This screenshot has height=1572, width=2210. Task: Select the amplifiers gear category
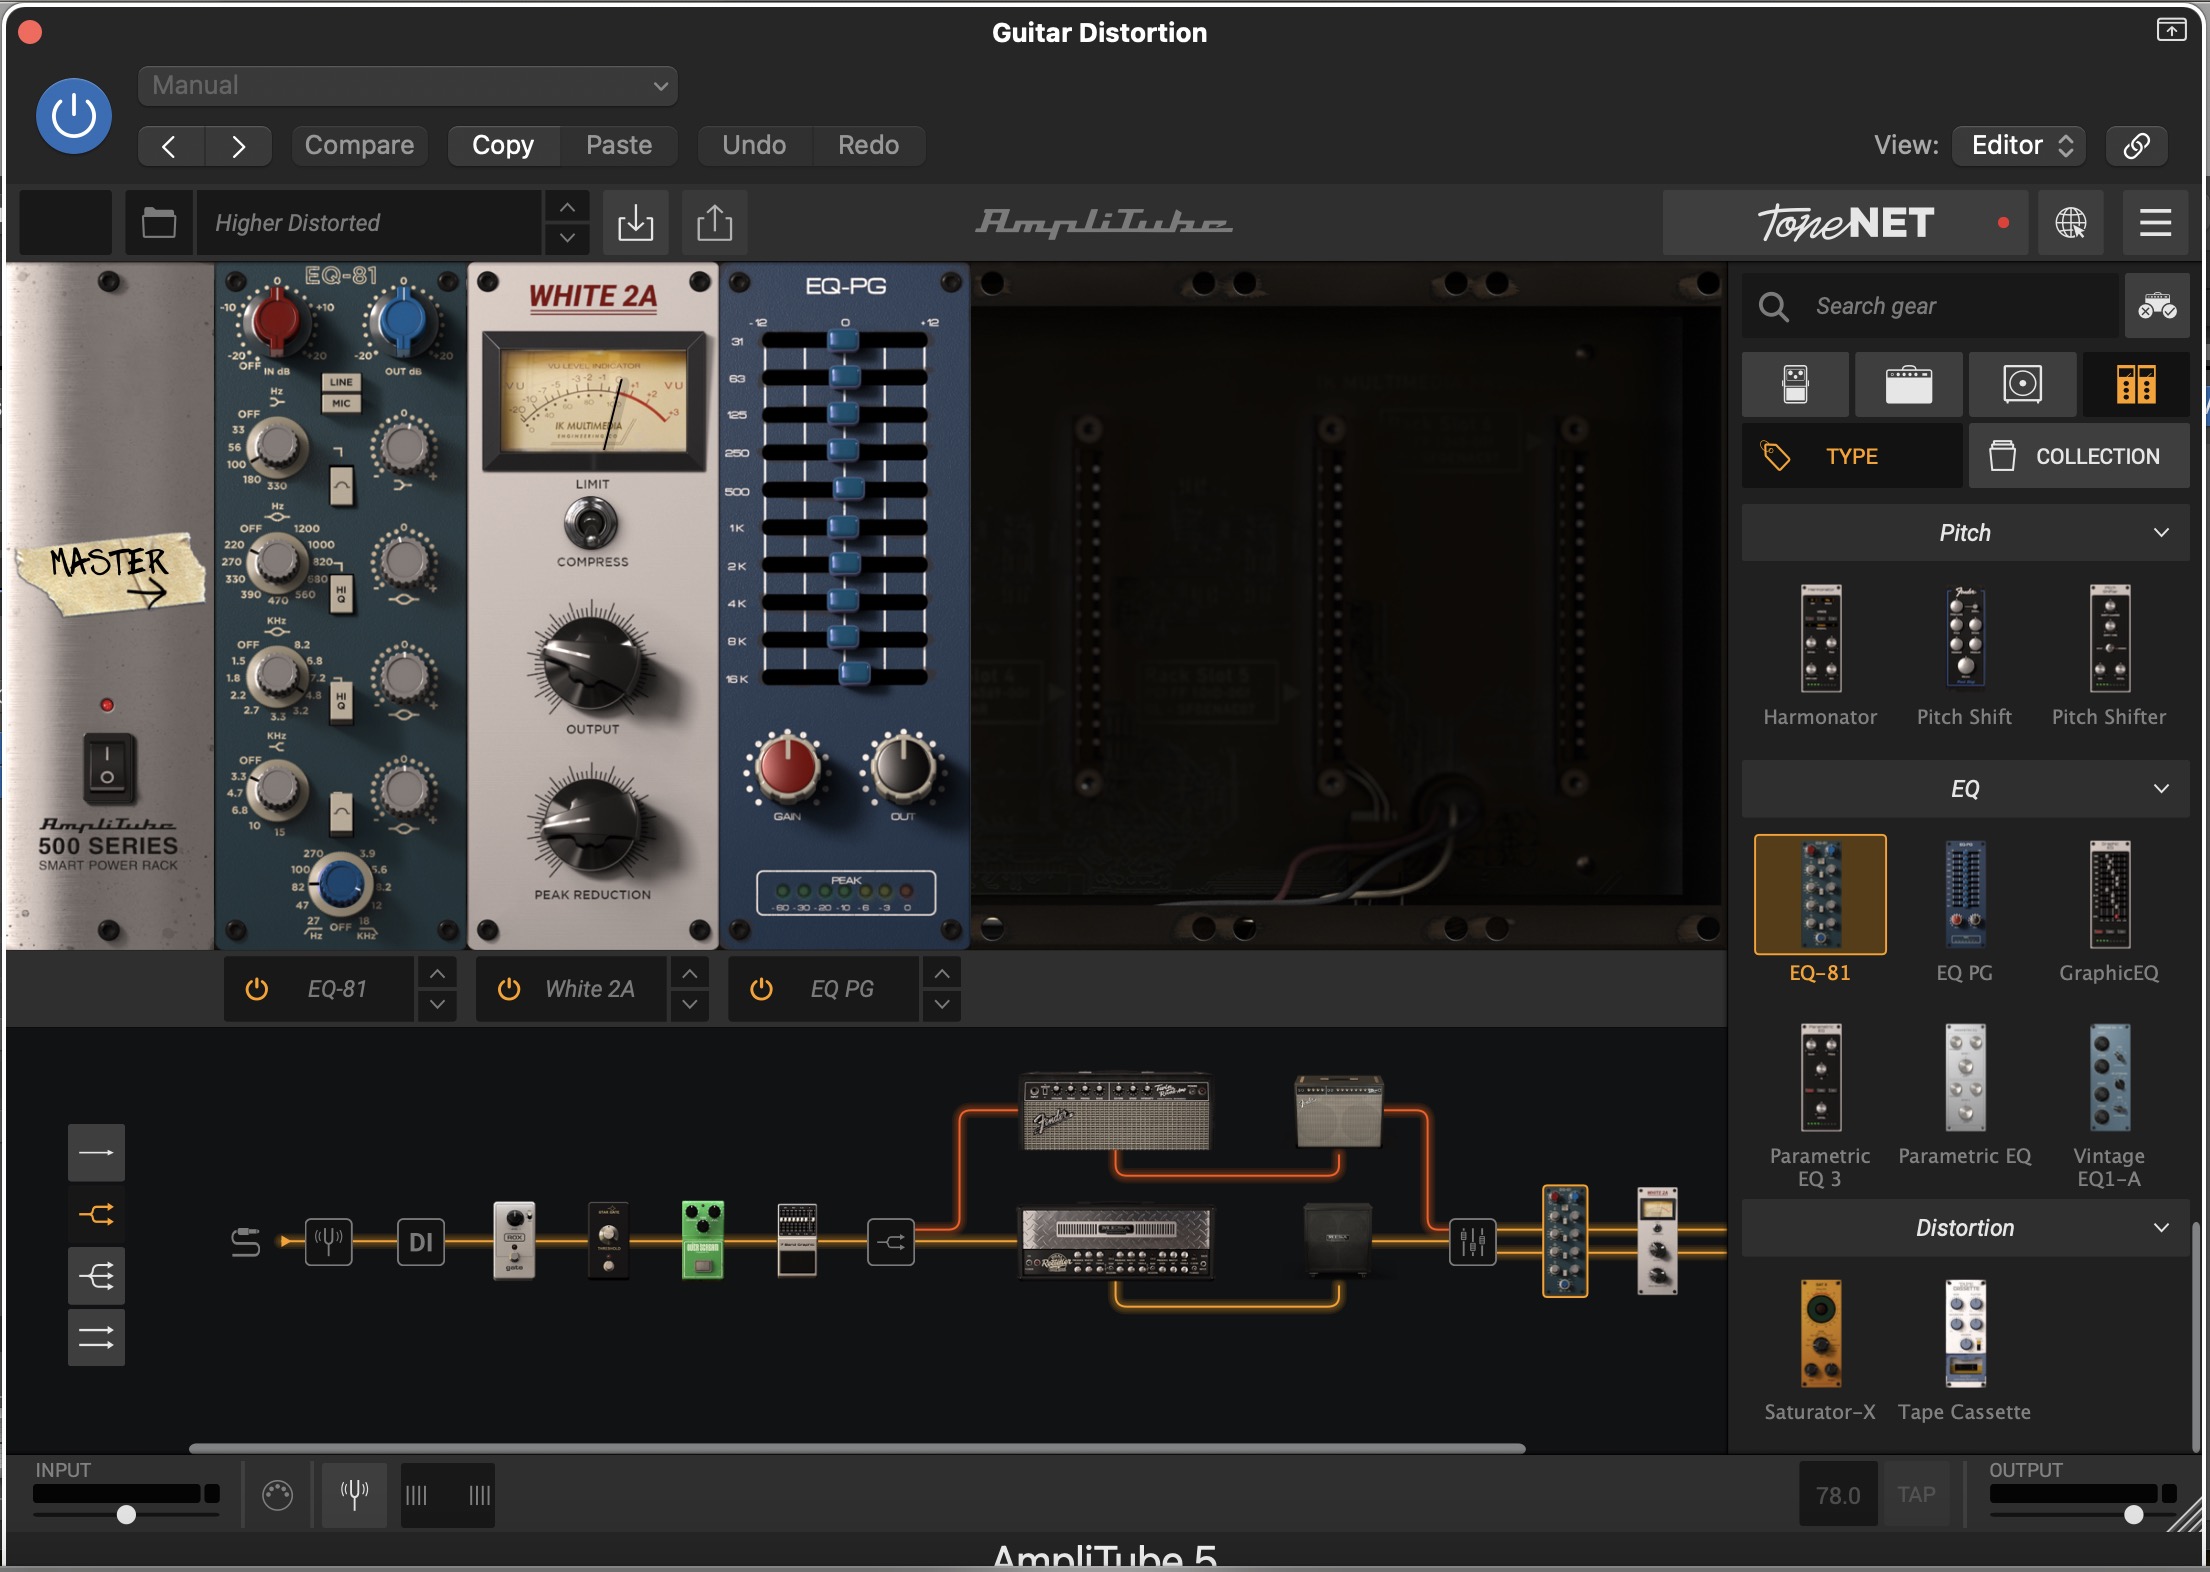[x=1909, y=384]
